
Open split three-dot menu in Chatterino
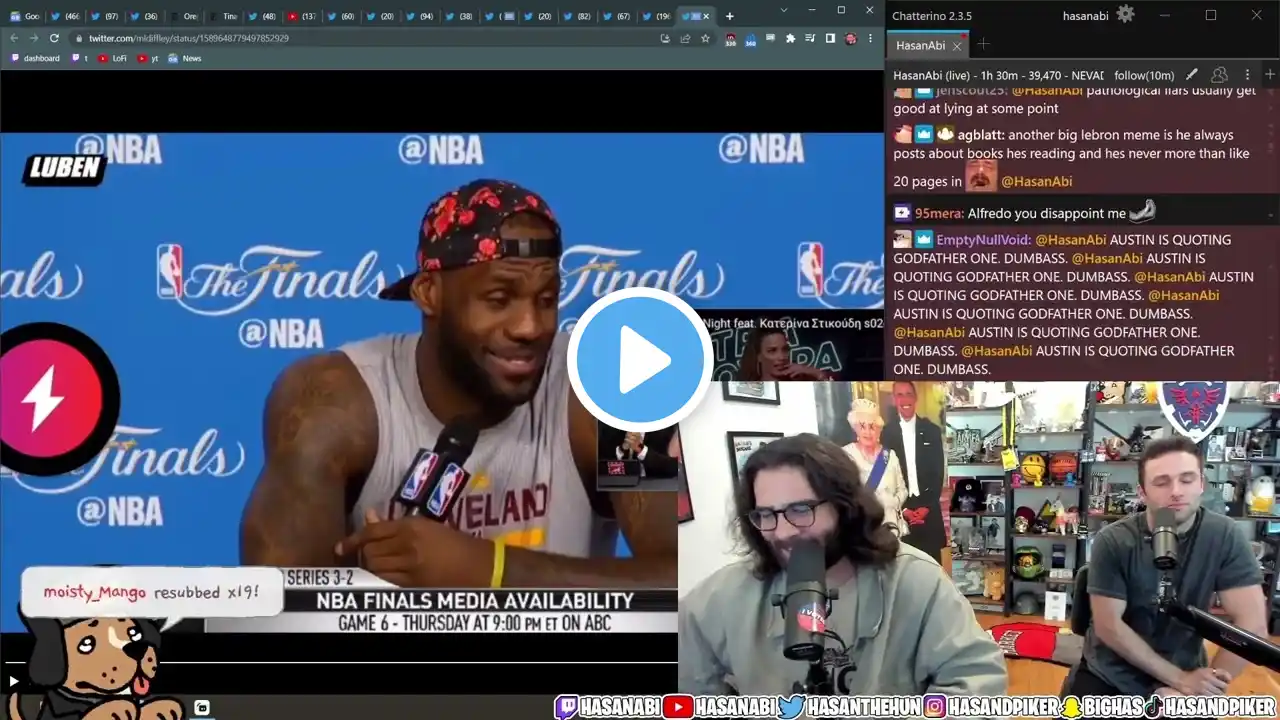click(1247, 75)
